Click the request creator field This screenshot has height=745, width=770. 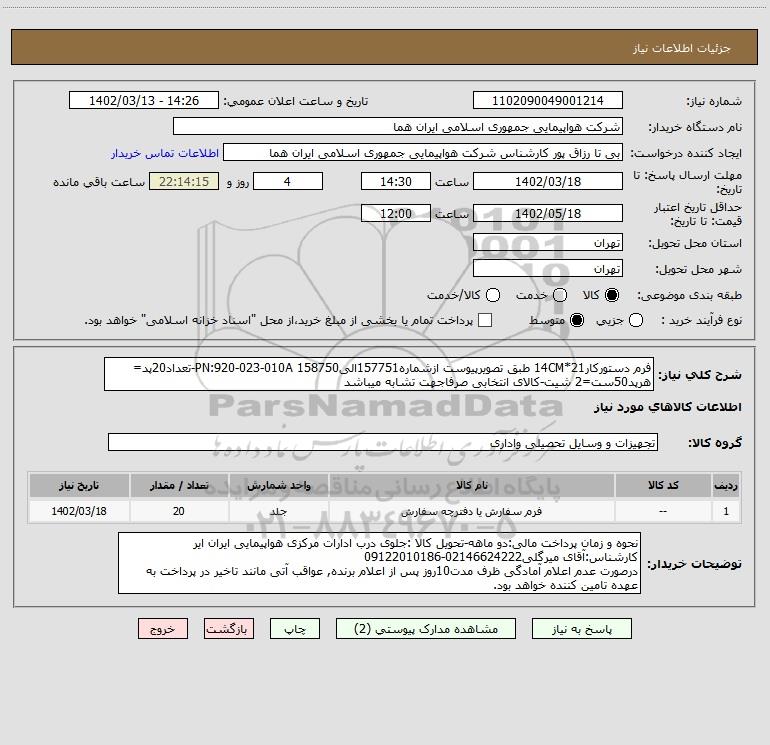point(423,153)
